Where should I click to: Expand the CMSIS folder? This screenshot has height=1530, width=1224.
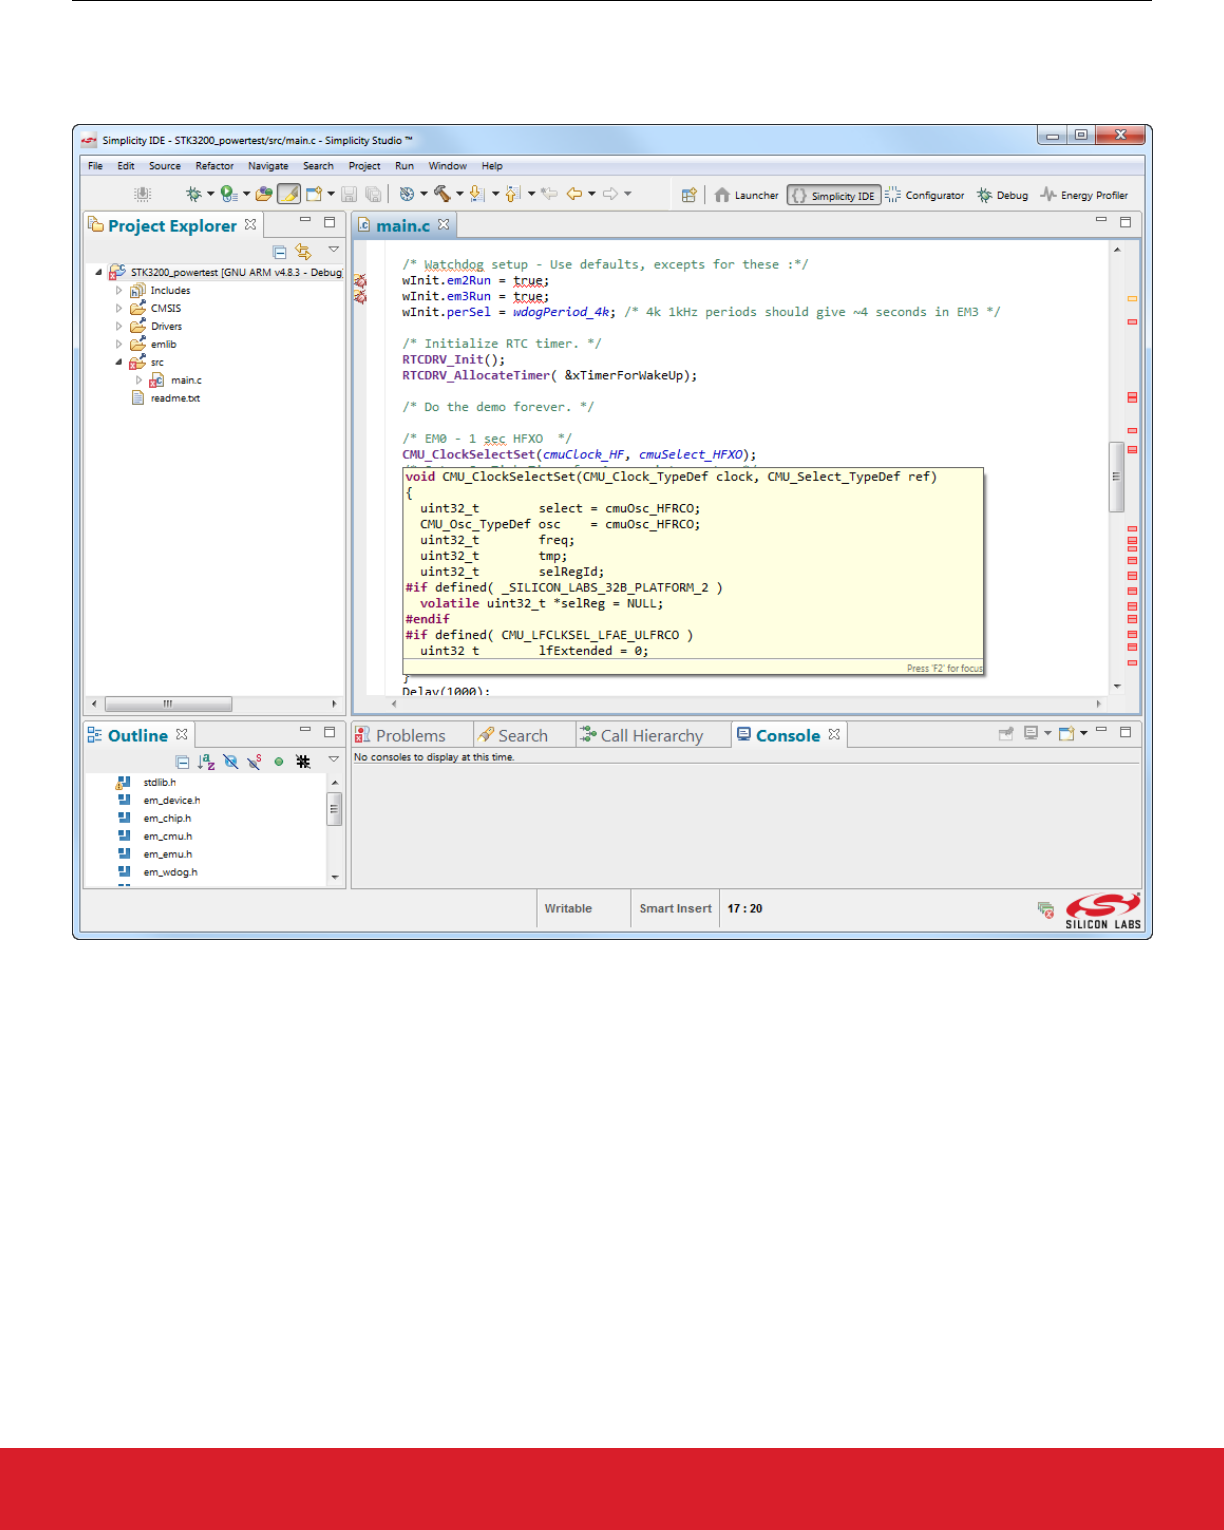[x=119, y=308]
